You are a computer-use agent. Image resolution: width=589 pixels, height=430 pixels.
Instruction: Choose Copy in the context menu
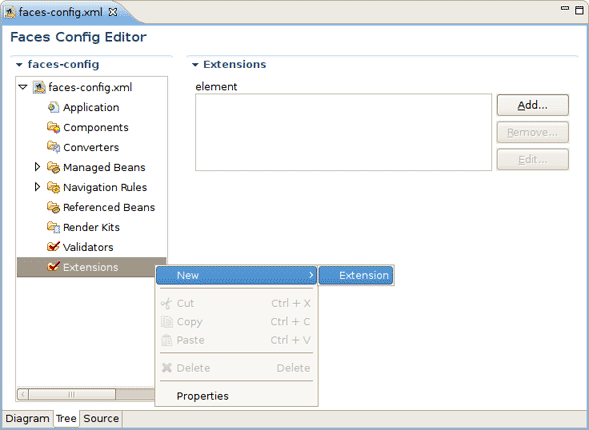pos(237,321)
